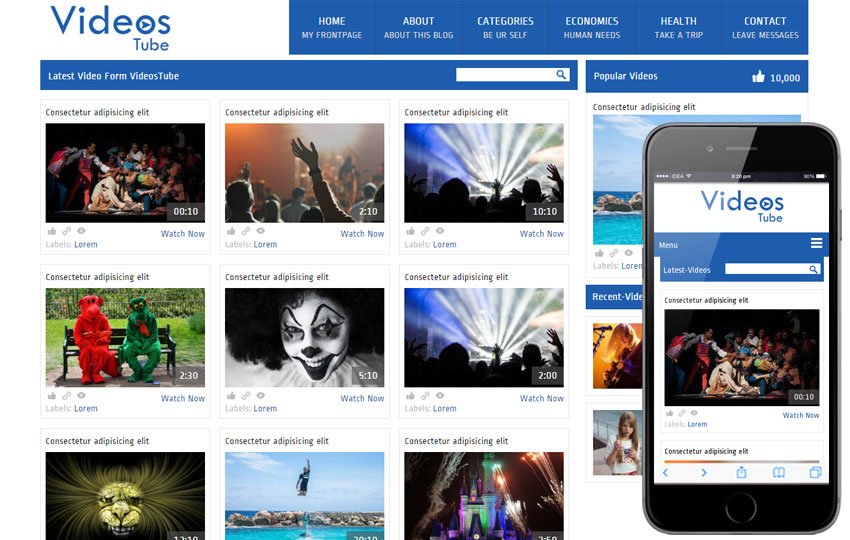The image size is (850, 540).
Task: Click eye icon under the 2:00 video
Action: pos(440,396)
